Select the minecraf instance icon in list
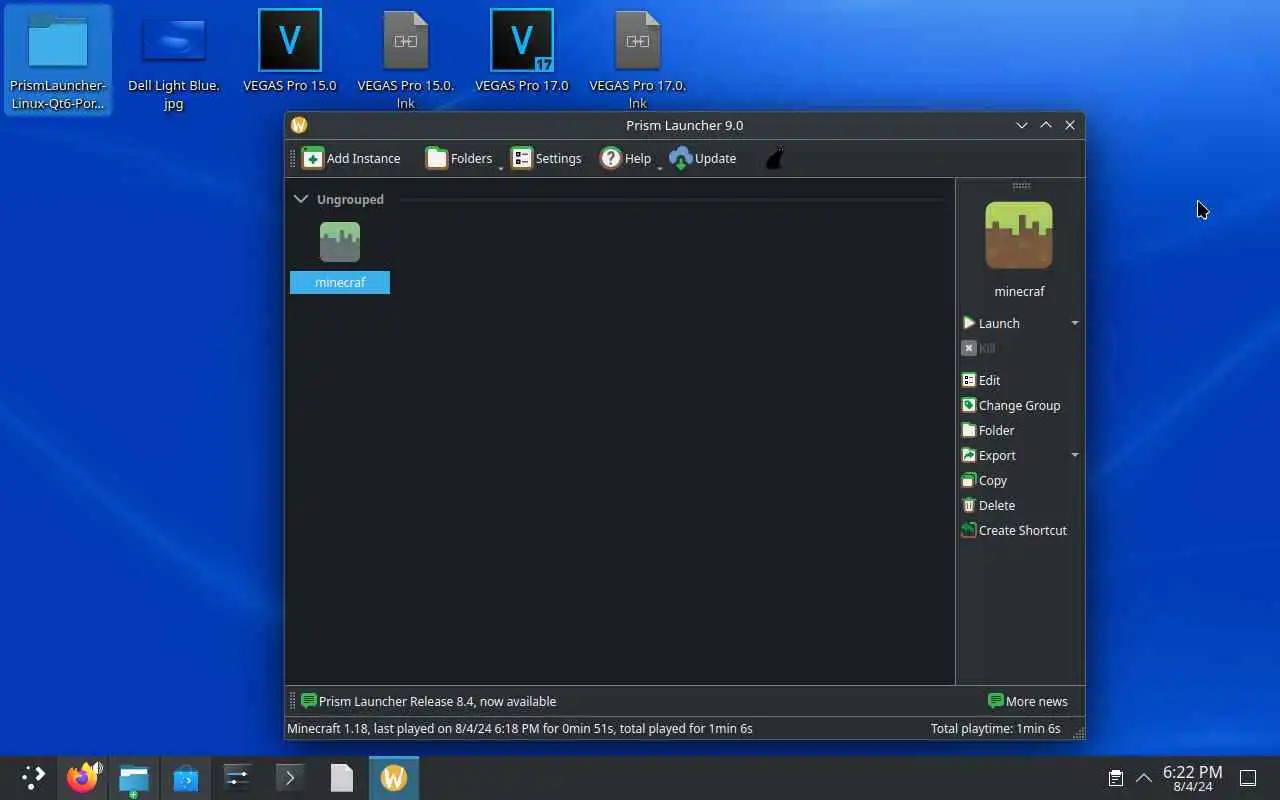This screenshot has height=800, width=1280. 340,242
